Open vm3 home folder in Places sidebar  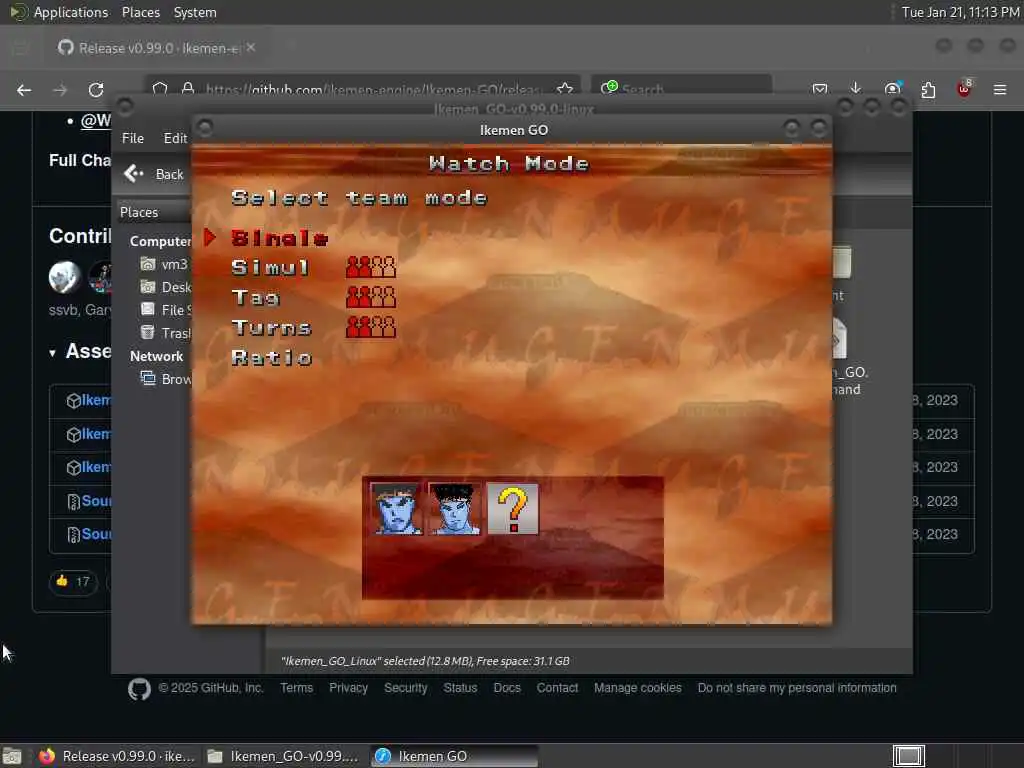165,264
